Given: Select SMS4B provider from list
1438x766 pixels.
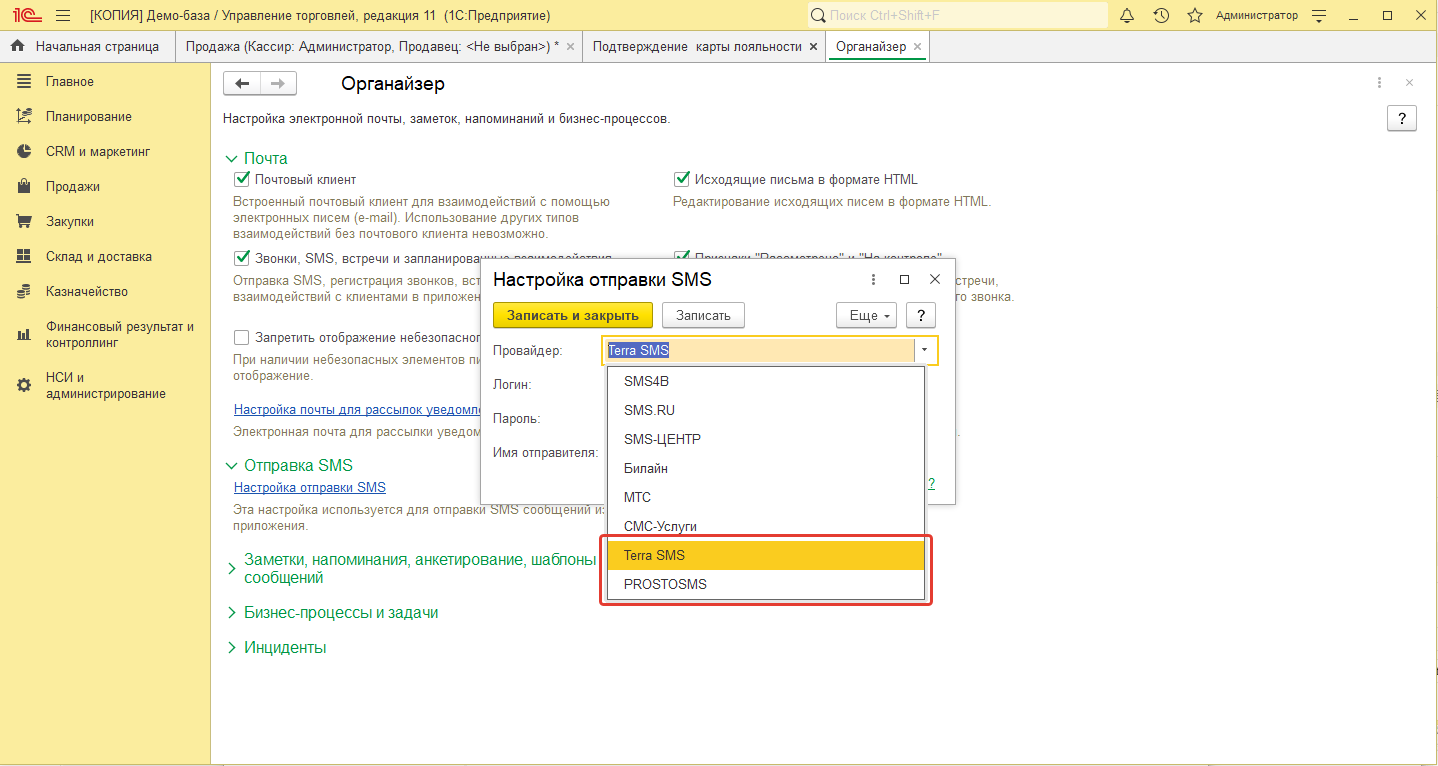Looking at the screenshot, I should [766, 381].
